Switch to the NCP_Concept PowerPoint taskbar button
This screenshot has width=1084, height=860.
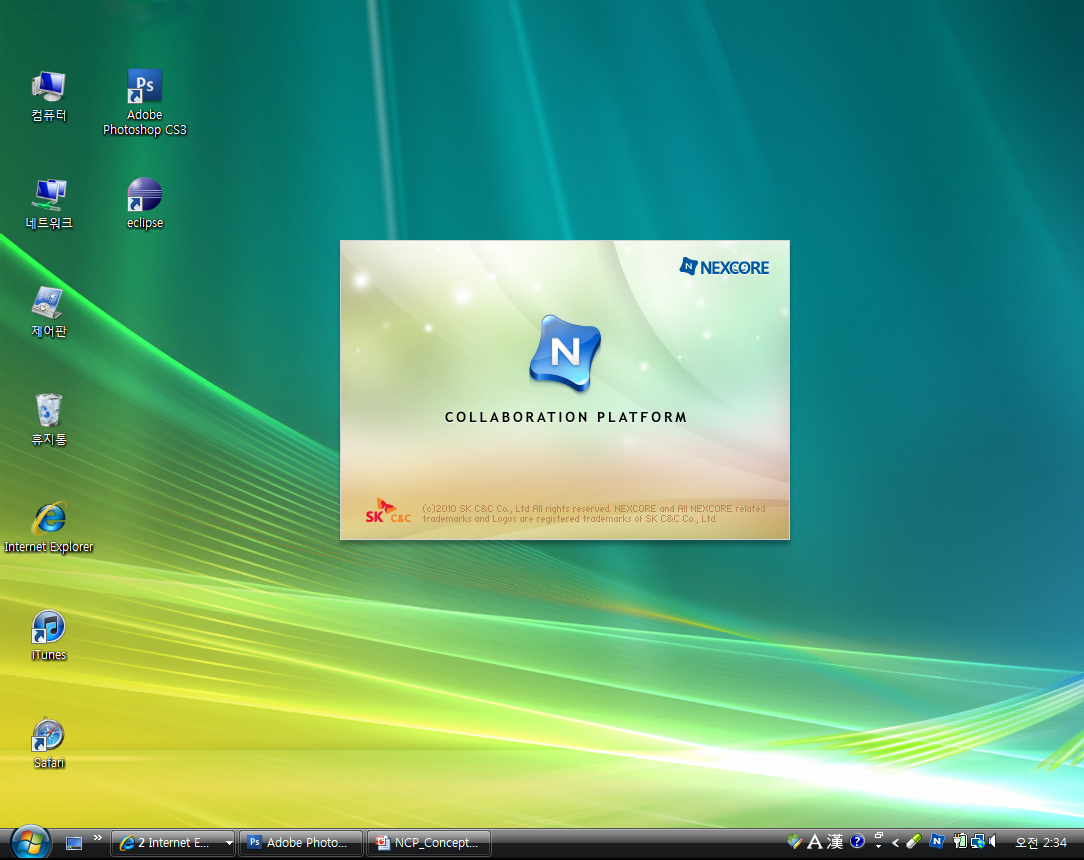pos(429,843)
